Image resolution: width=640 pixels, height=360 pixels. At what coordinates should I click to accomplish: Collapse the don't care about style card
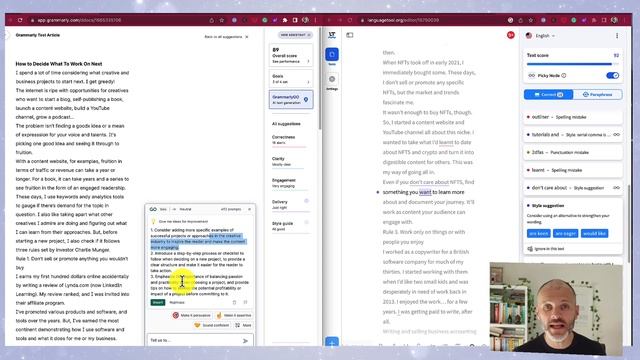573,188
